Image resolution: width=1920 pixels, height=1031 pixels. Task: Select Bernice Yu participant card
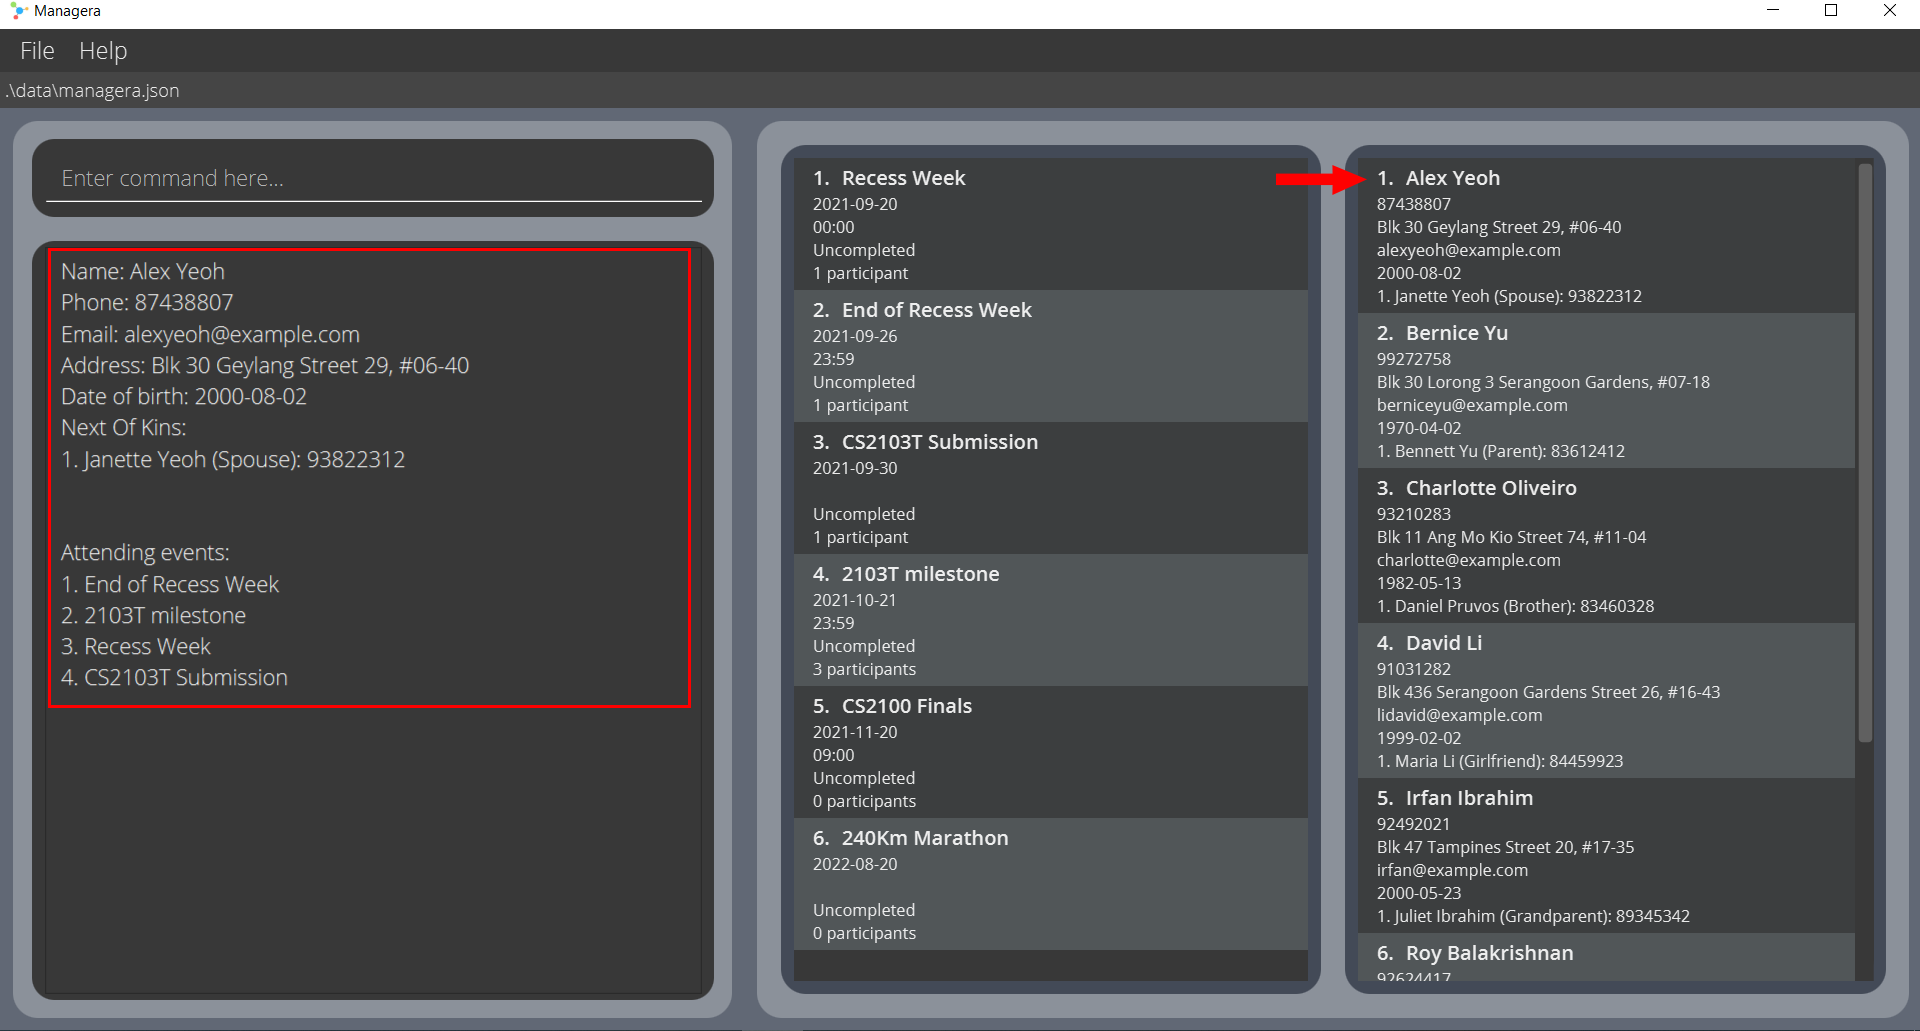click(x=1606, y=391)
